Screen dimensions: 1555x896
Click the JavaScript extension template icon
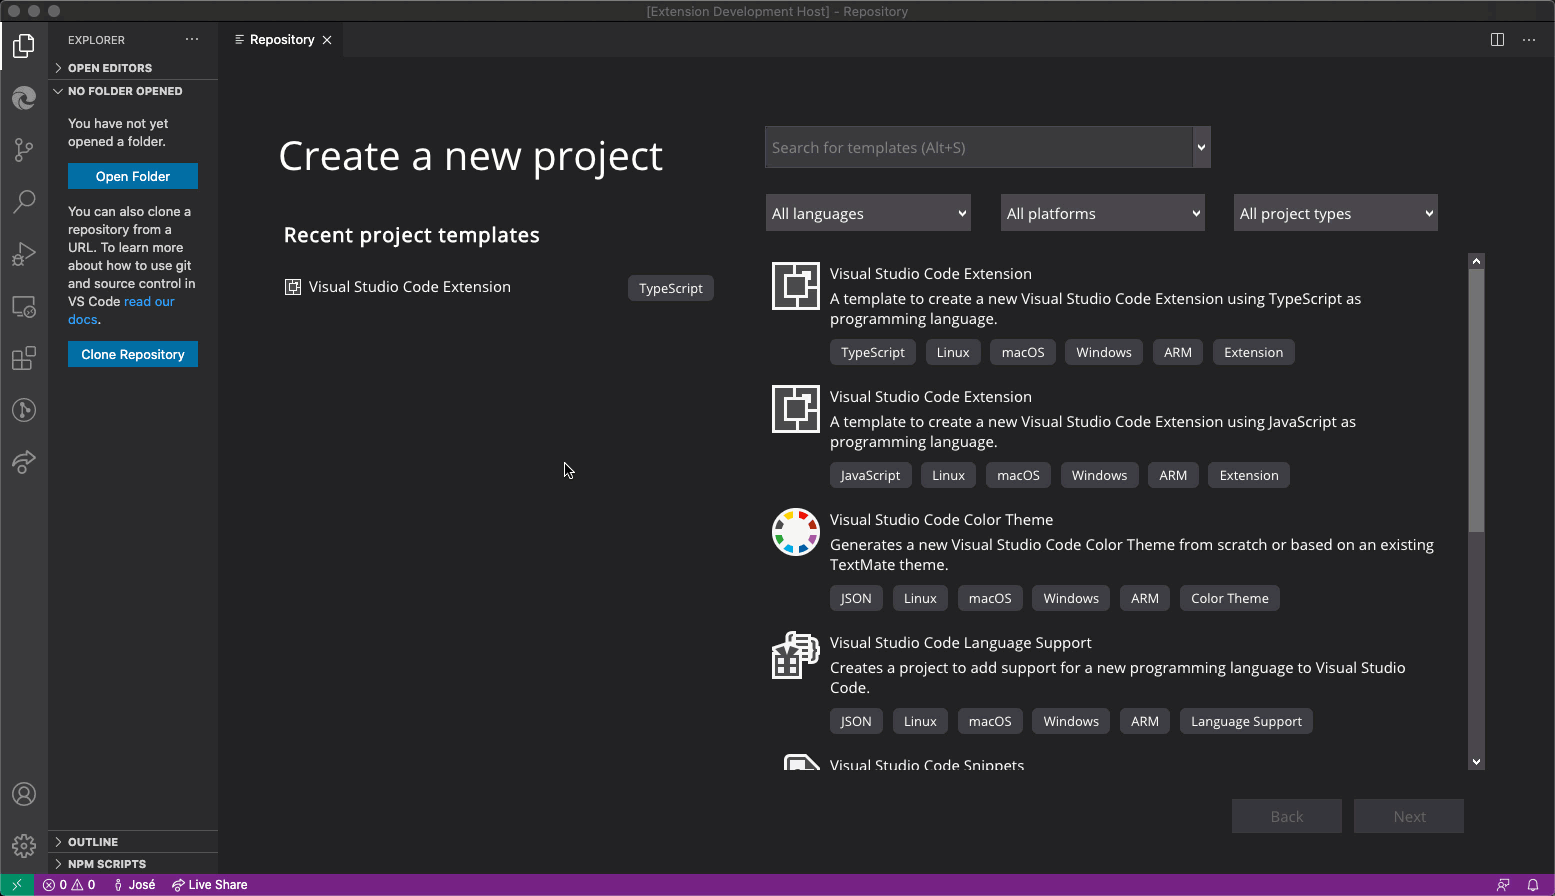click(796, 409)
